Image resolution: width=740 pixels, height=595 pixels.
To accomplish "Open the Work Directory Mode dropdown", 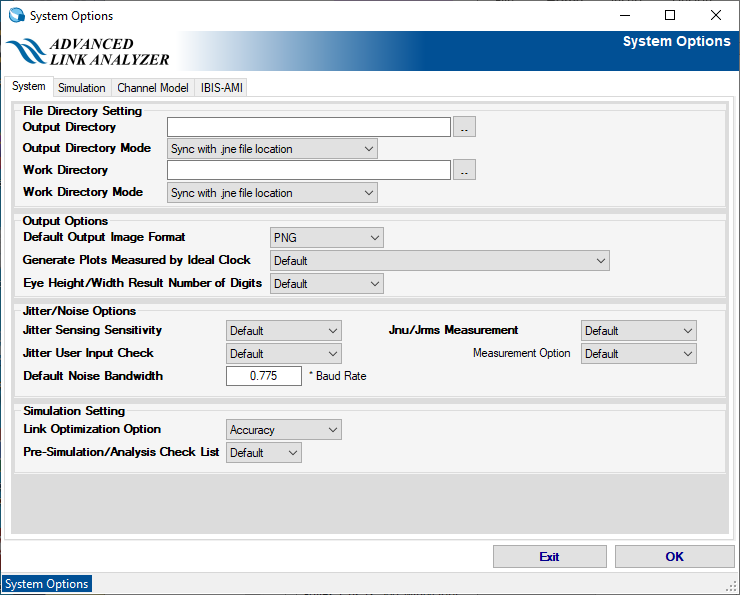I will [271, 193].
